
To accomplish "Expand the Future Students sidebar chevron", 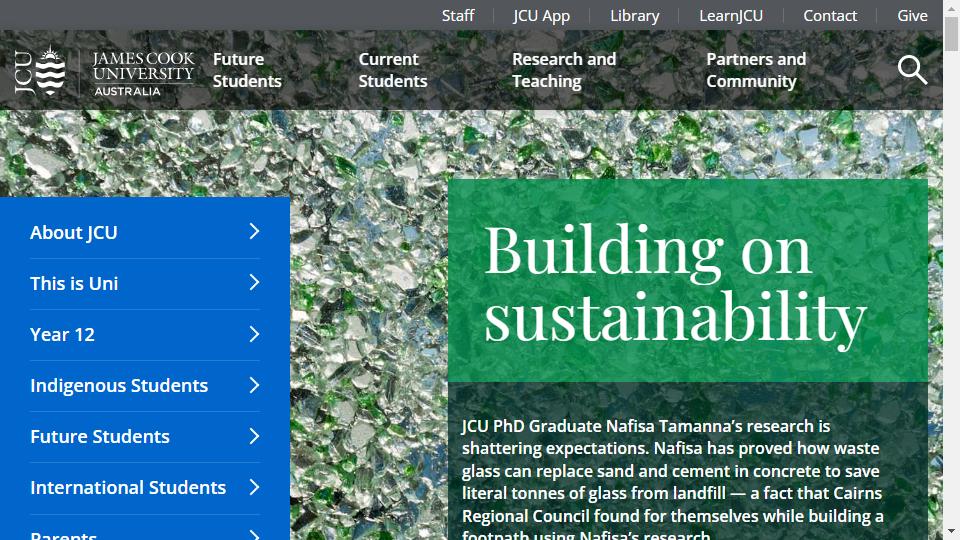I will pos(255,436).
